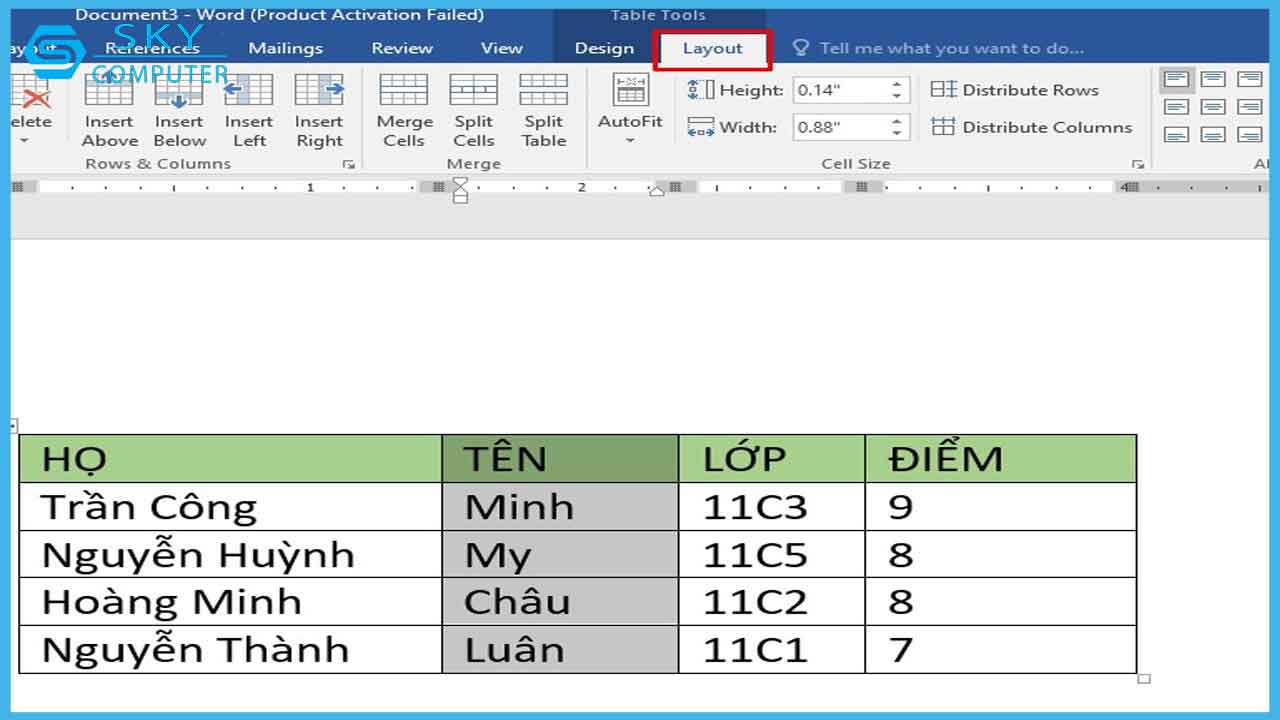Image resolution: width=1280 pixels, height=720 pixels.
Task: Open the Design tab
Action: pos(604,49)
